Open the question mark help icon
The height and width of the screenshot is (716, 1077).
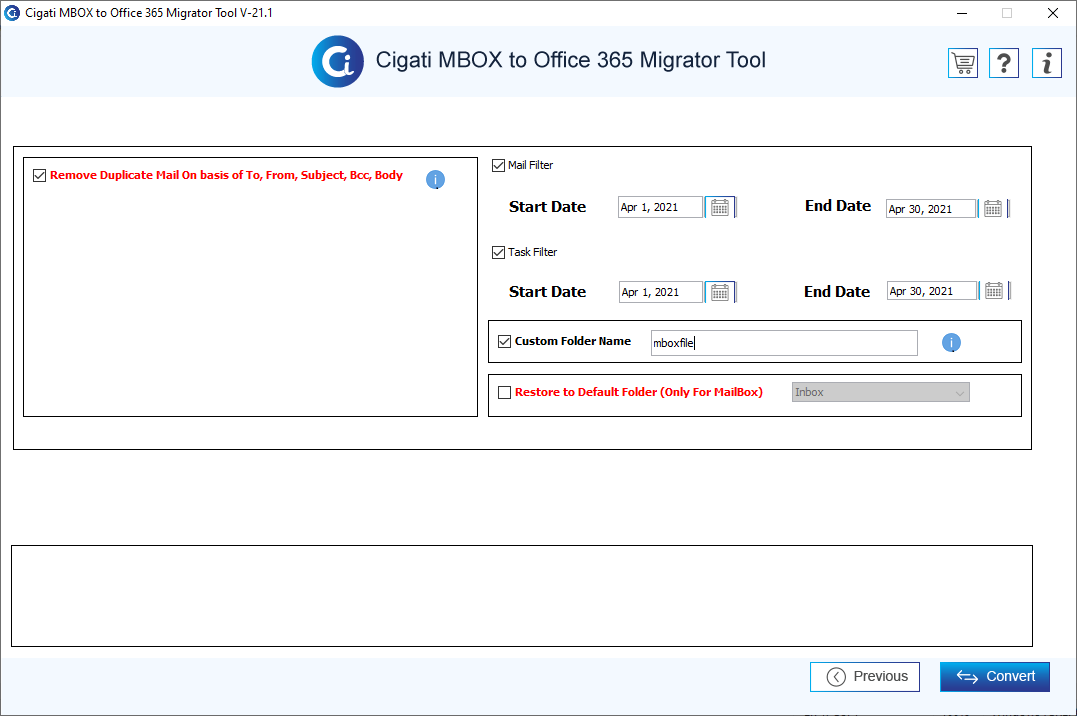click(1004, 63)
